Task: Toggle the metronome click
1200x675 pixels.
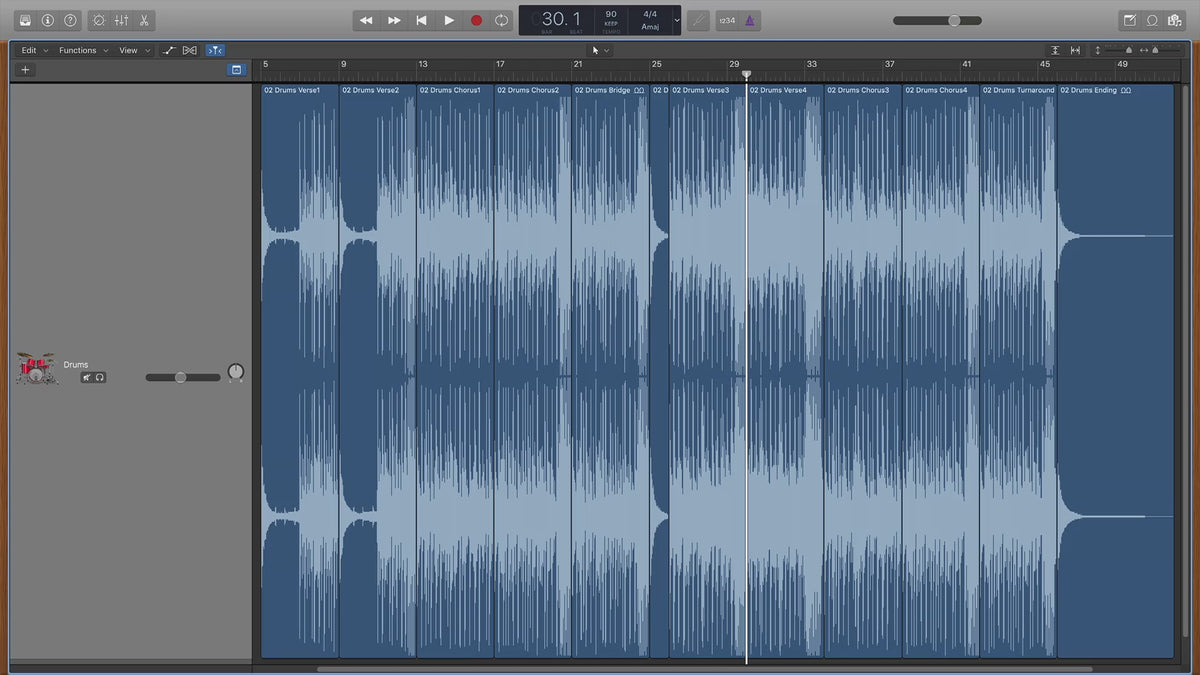Action: [x=750, y=20]
